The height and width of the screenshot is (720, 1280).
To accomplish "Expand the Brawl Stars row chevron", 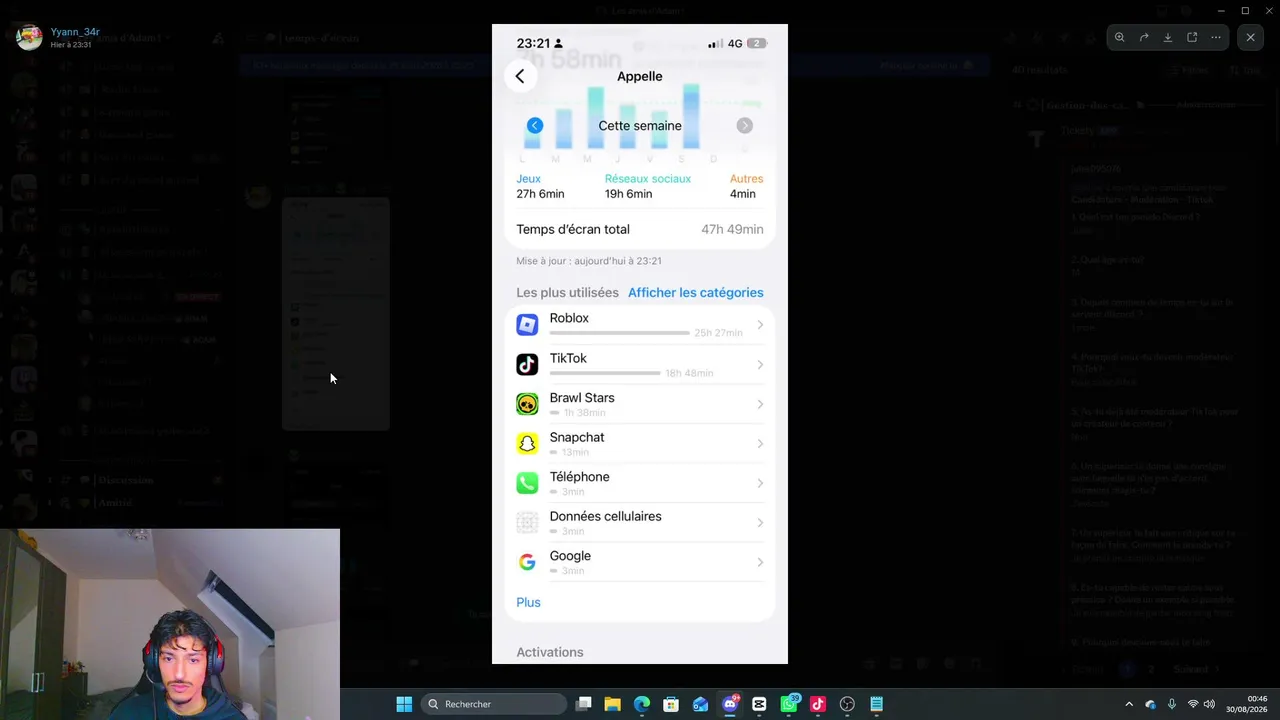I will point(760,404).
